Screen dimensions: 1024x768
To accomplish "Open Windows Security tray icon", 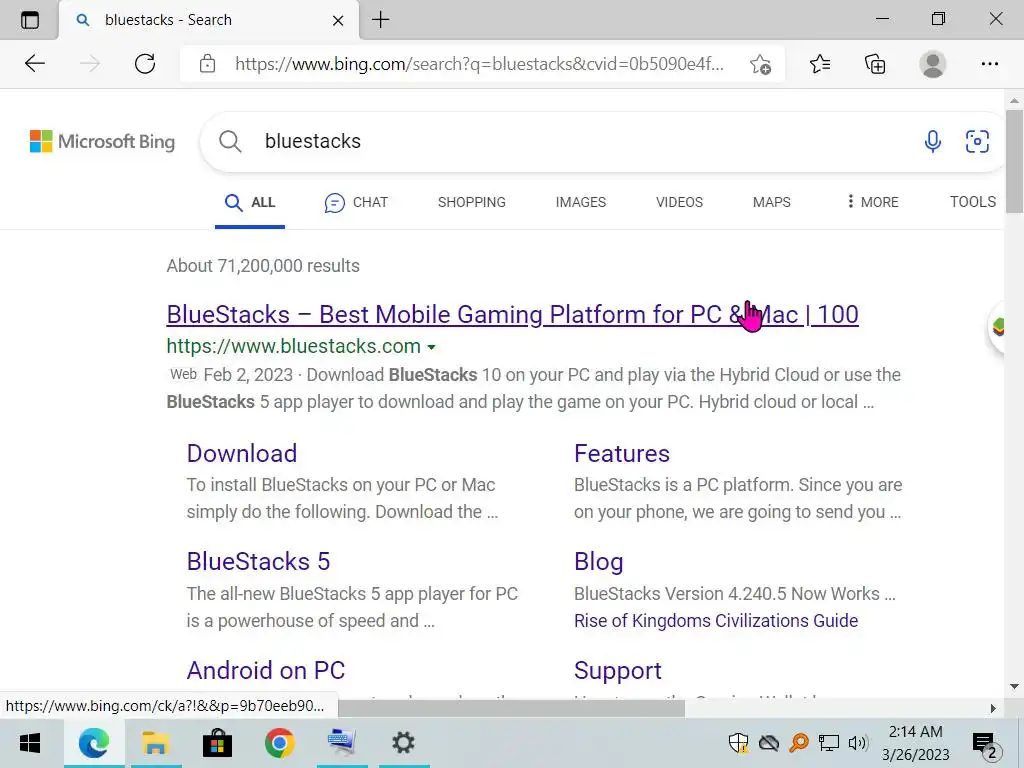I will pyautogui.click(x=739, y=743).
